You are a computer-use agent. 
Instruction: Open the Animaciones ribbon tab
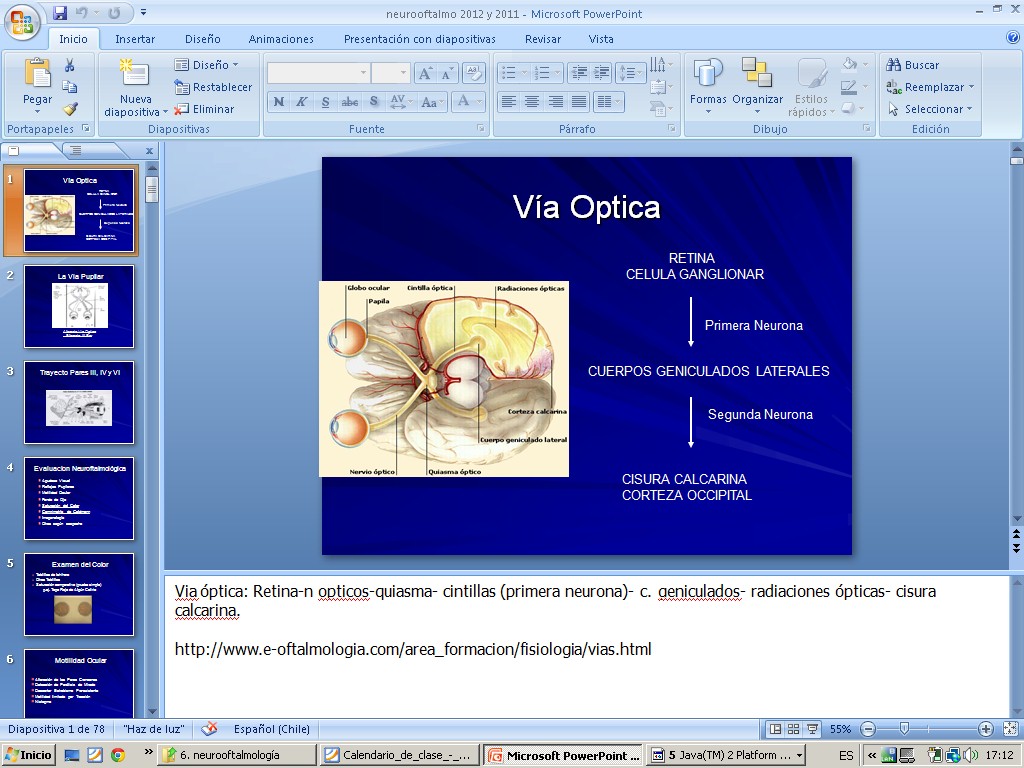281,39
